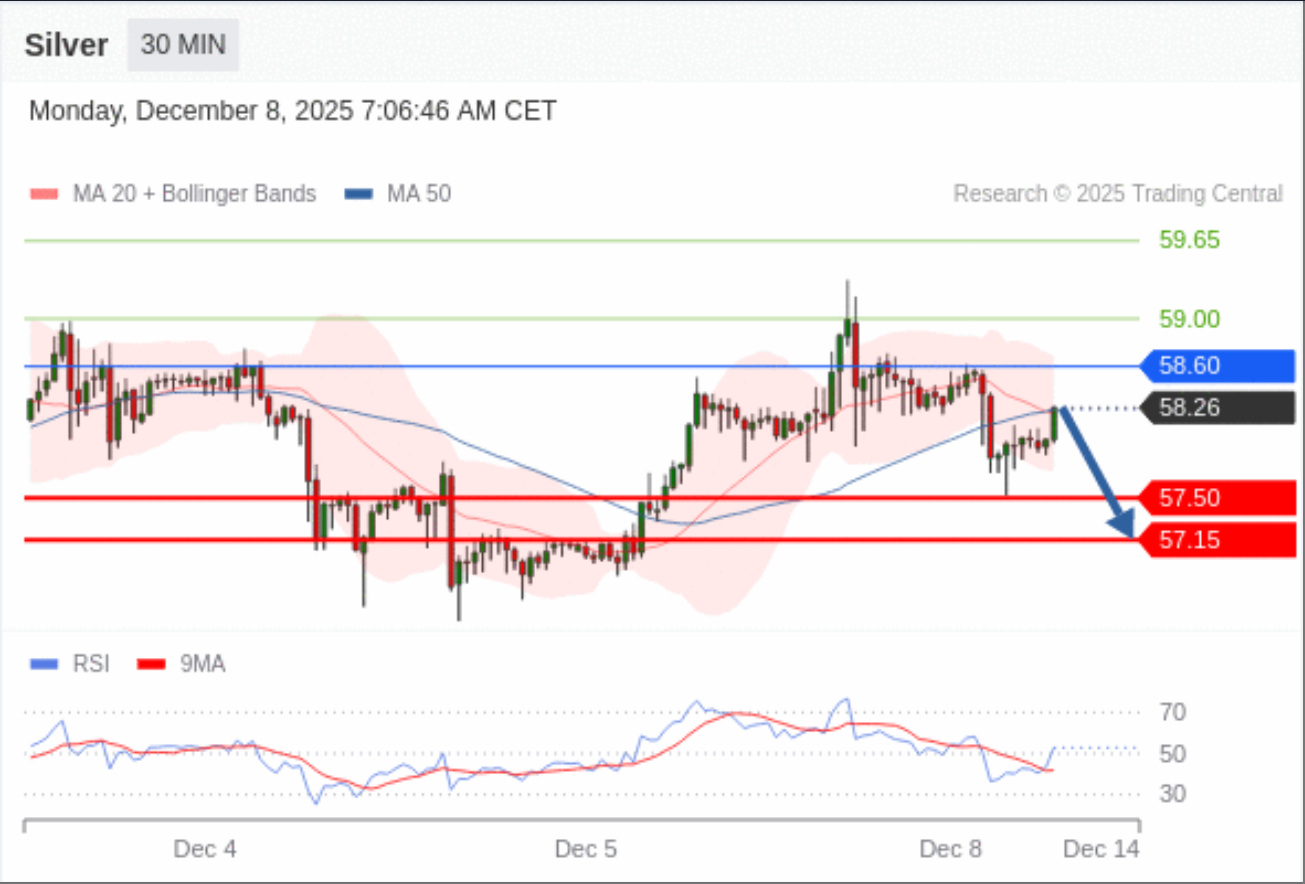Click the red 57.50 support price tag
The height and width of the screenshot is (884, 1305).
tap(1217, 498)
